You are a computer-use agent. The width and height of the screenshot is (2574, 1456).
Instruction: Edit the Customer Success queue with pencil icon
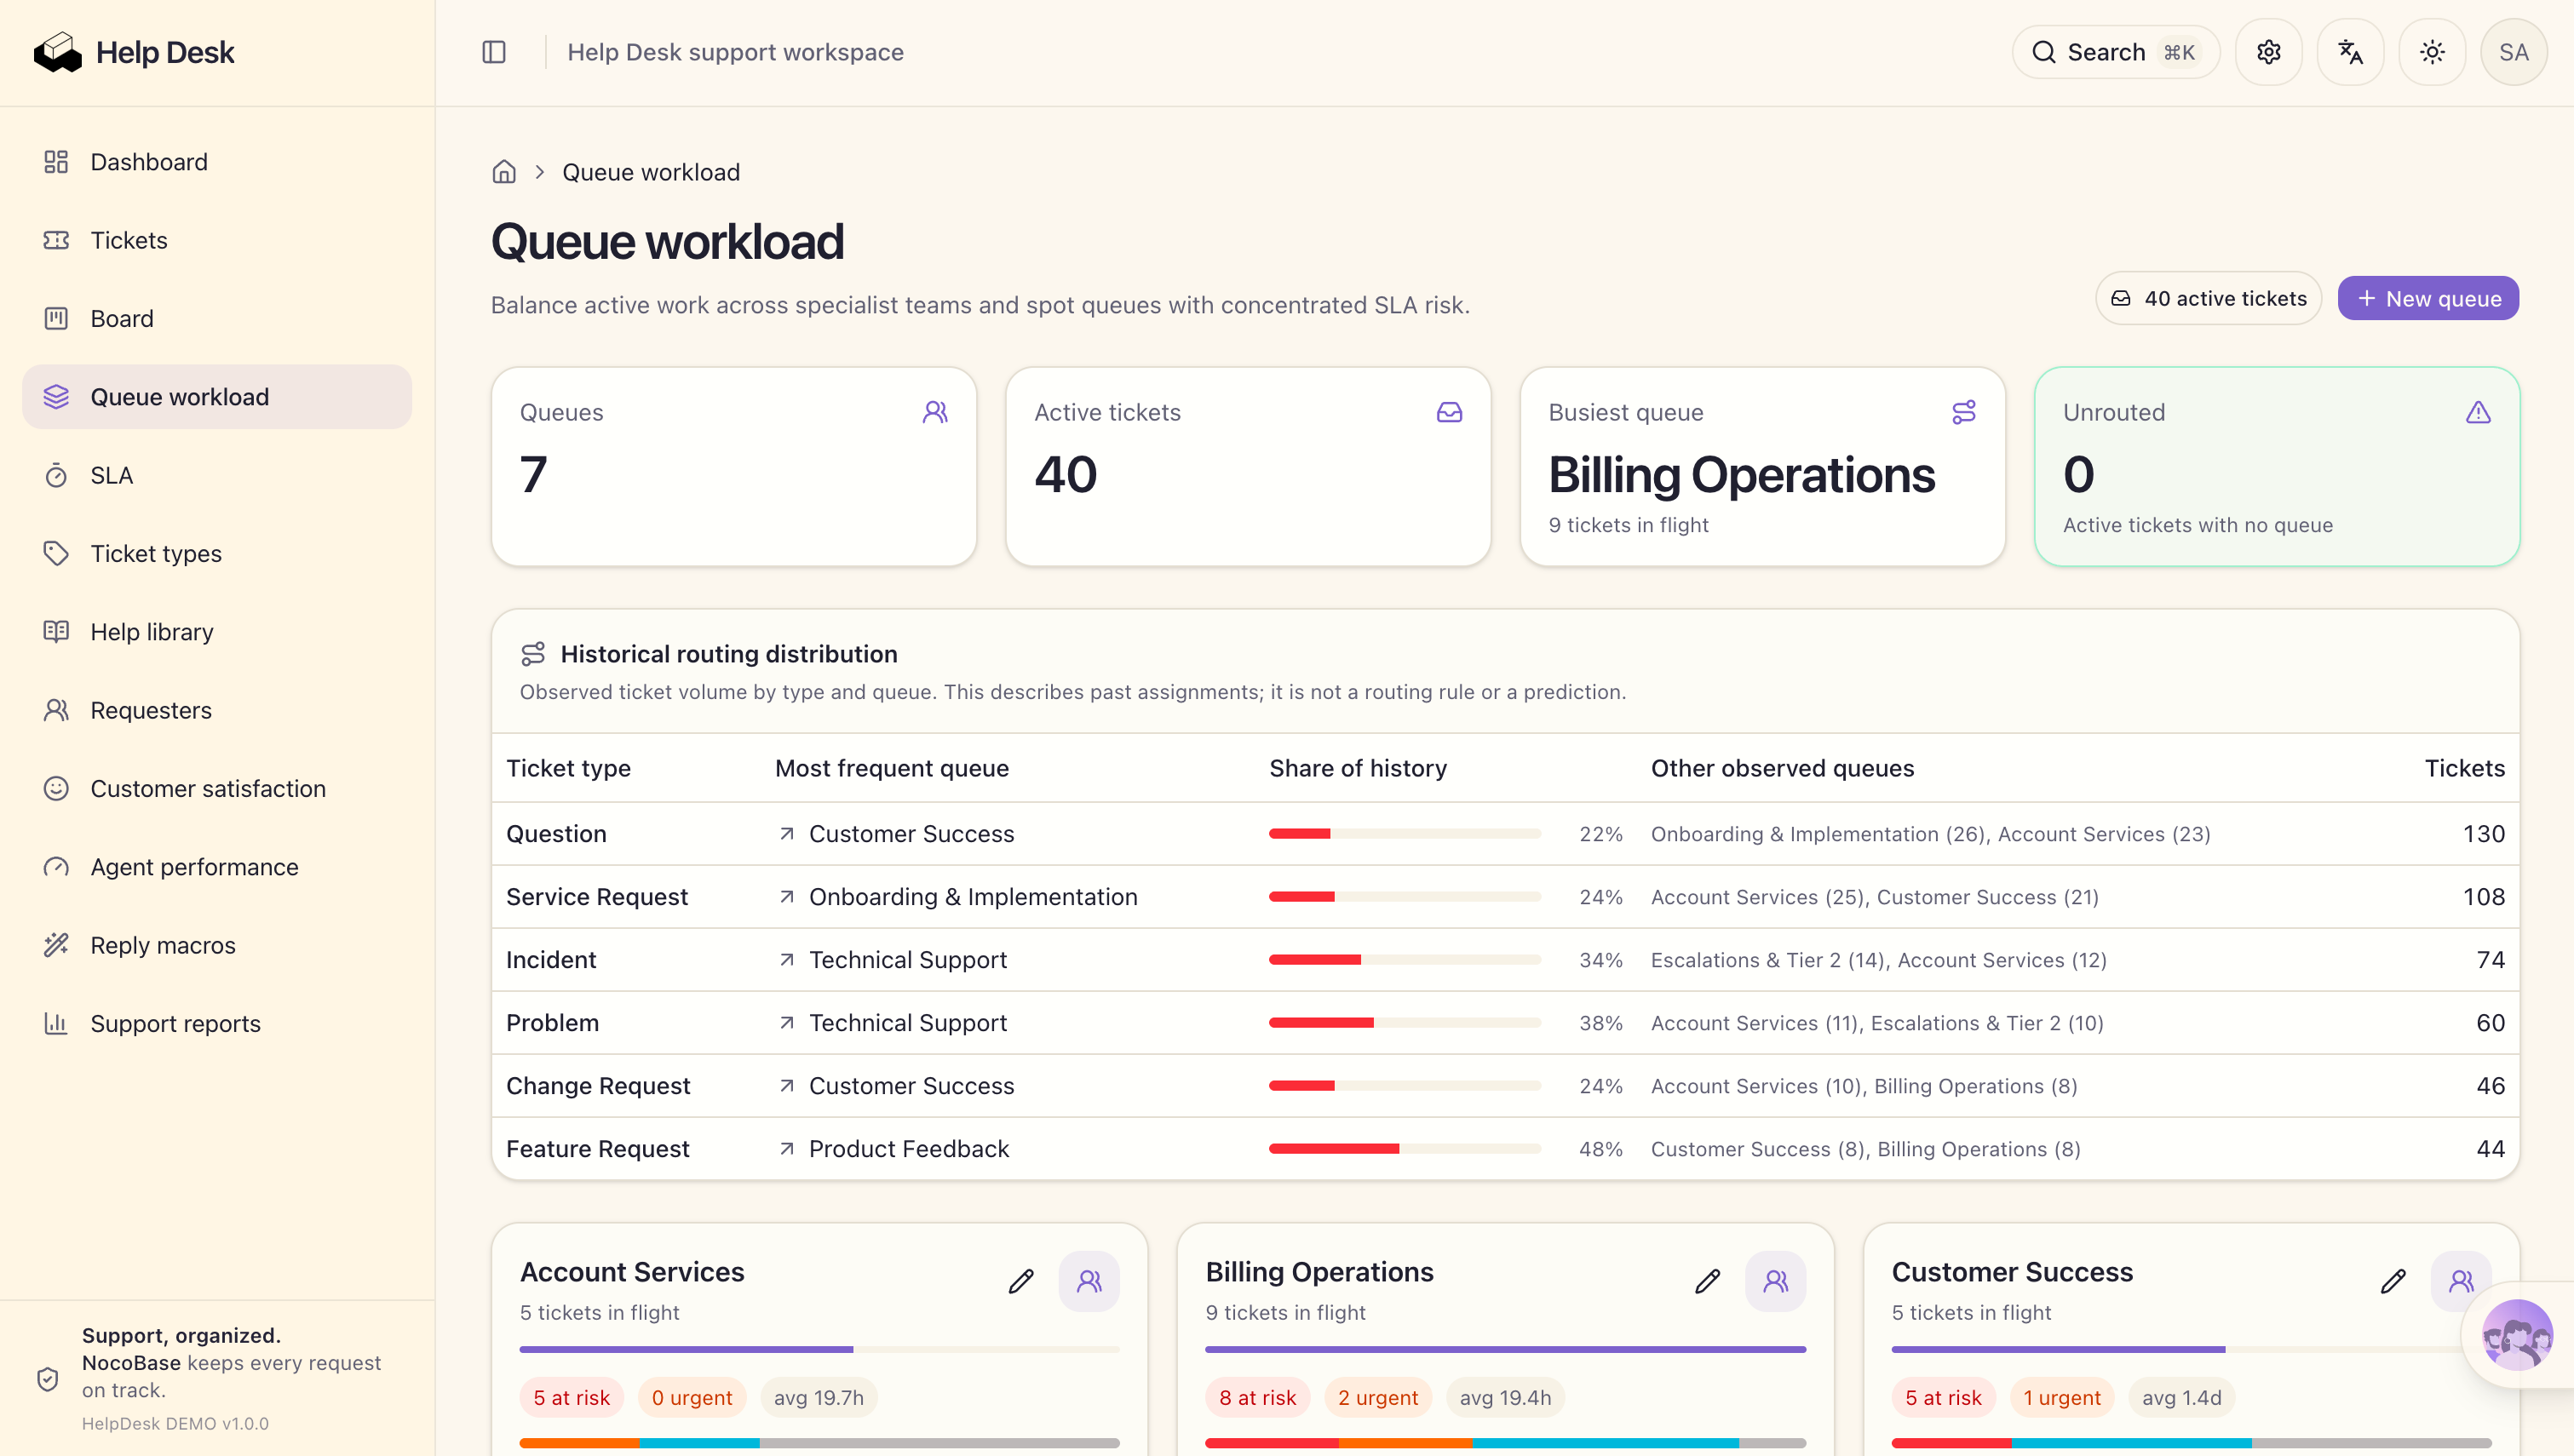[x=2393, y=1281]
